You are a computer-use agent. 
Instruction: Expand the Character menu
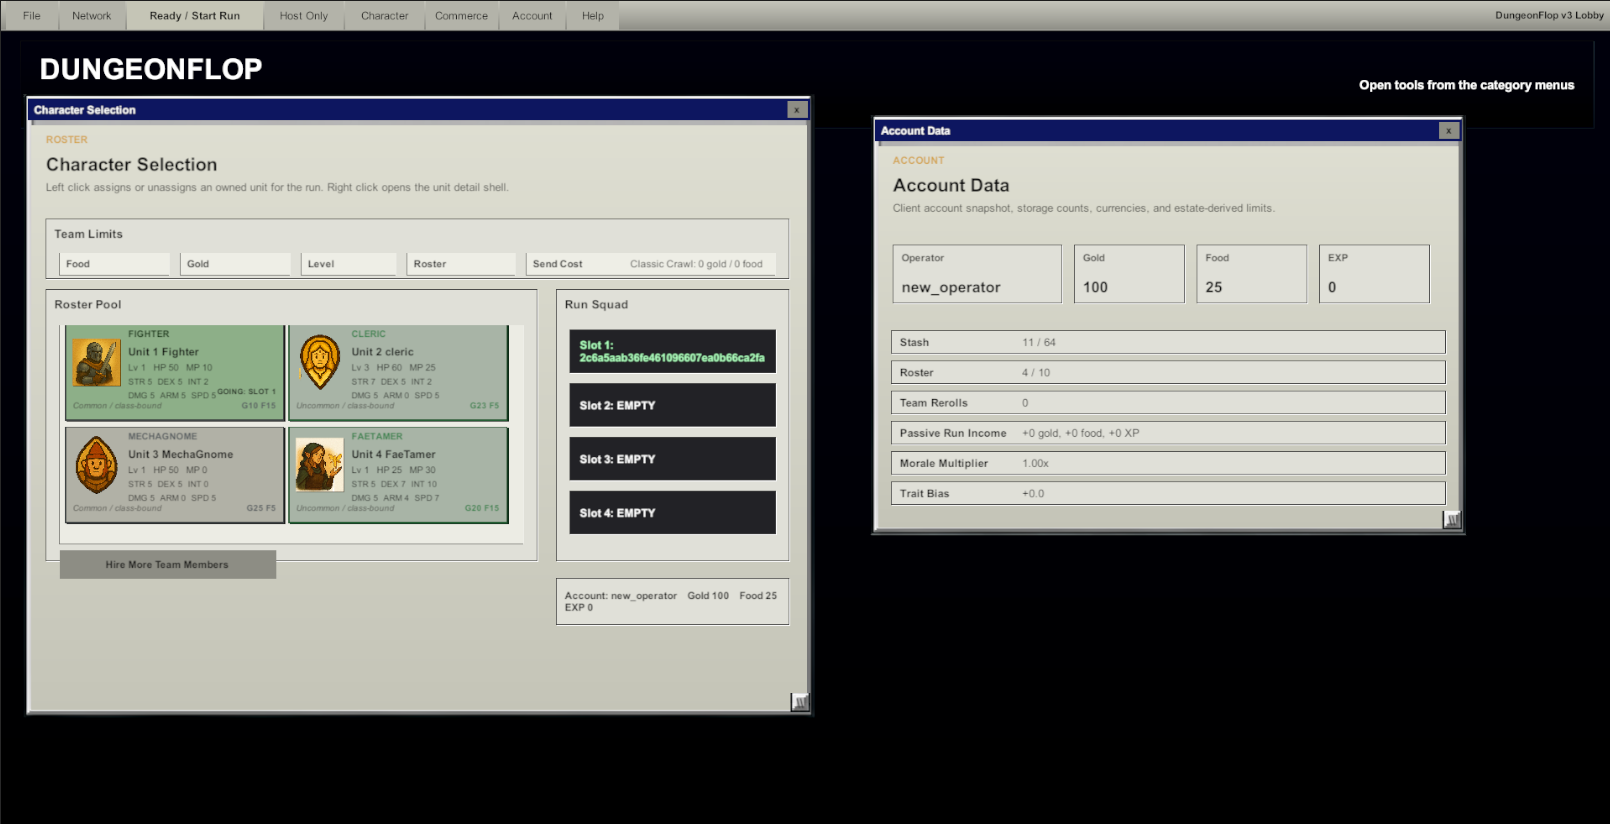point(385,16)
